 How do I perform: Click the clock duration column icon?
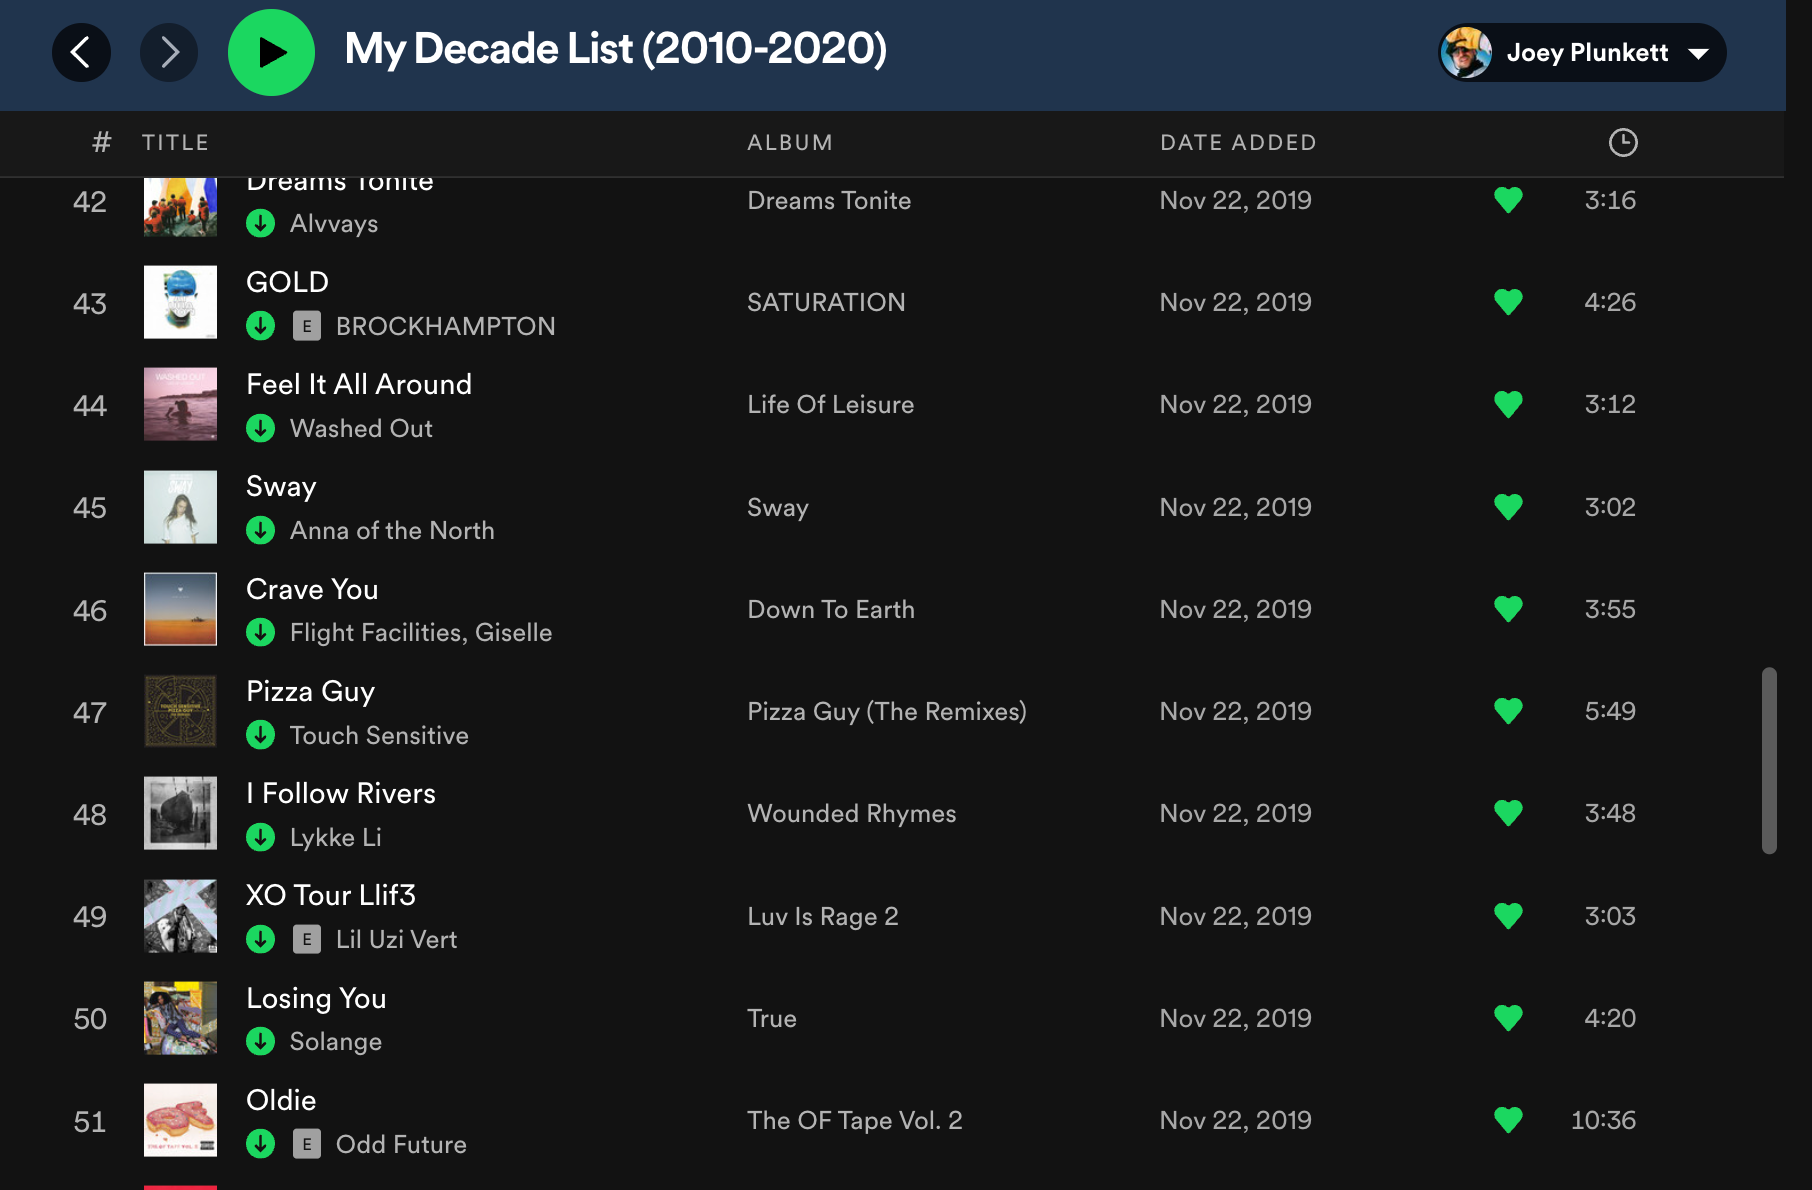pos(1622,142)
